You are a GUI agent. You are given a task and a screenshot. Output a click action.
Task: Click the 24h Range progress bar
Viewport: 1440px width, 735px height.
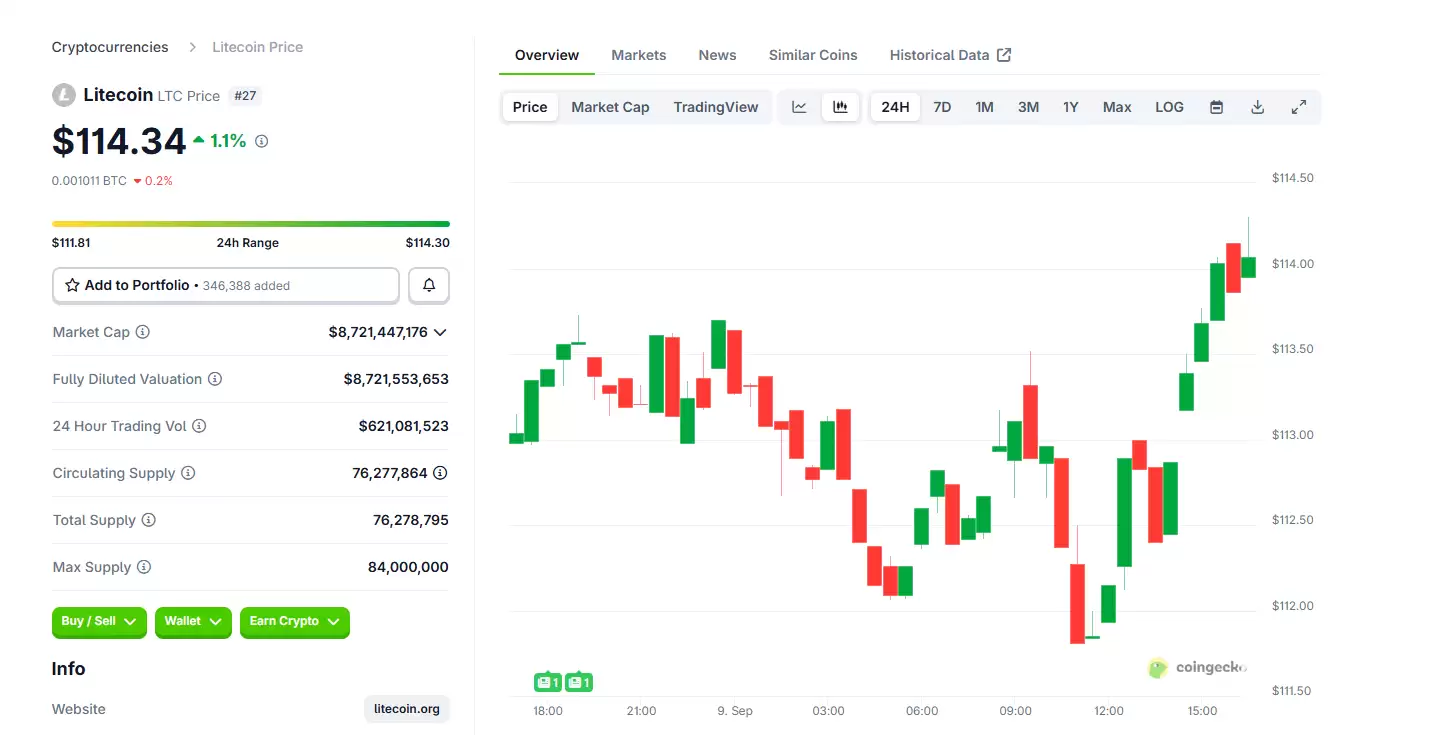[x=250, y=223]
